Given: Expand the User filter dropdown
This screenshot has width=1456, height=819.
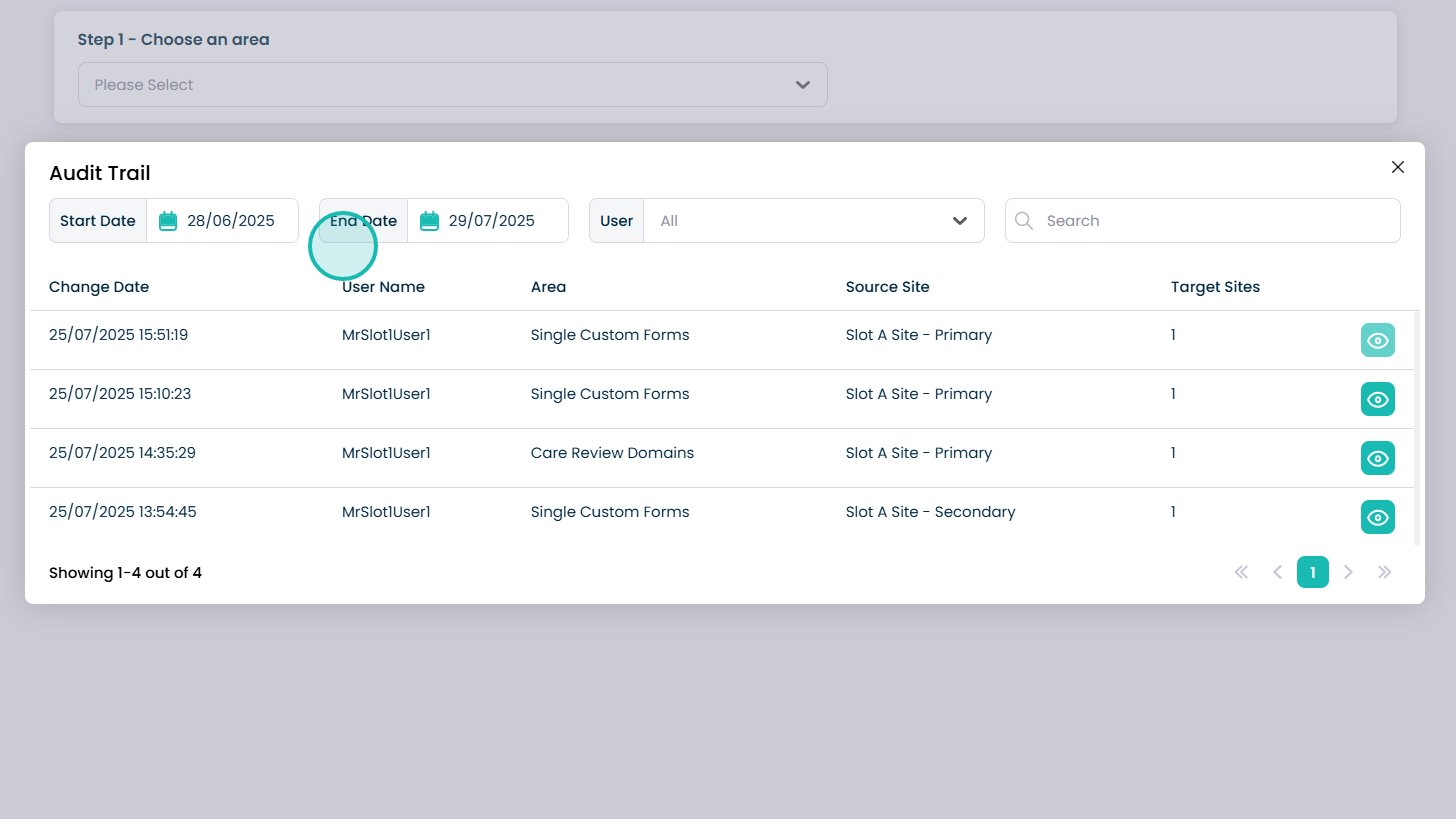Looking at the screenshot, I should point(813,221).
